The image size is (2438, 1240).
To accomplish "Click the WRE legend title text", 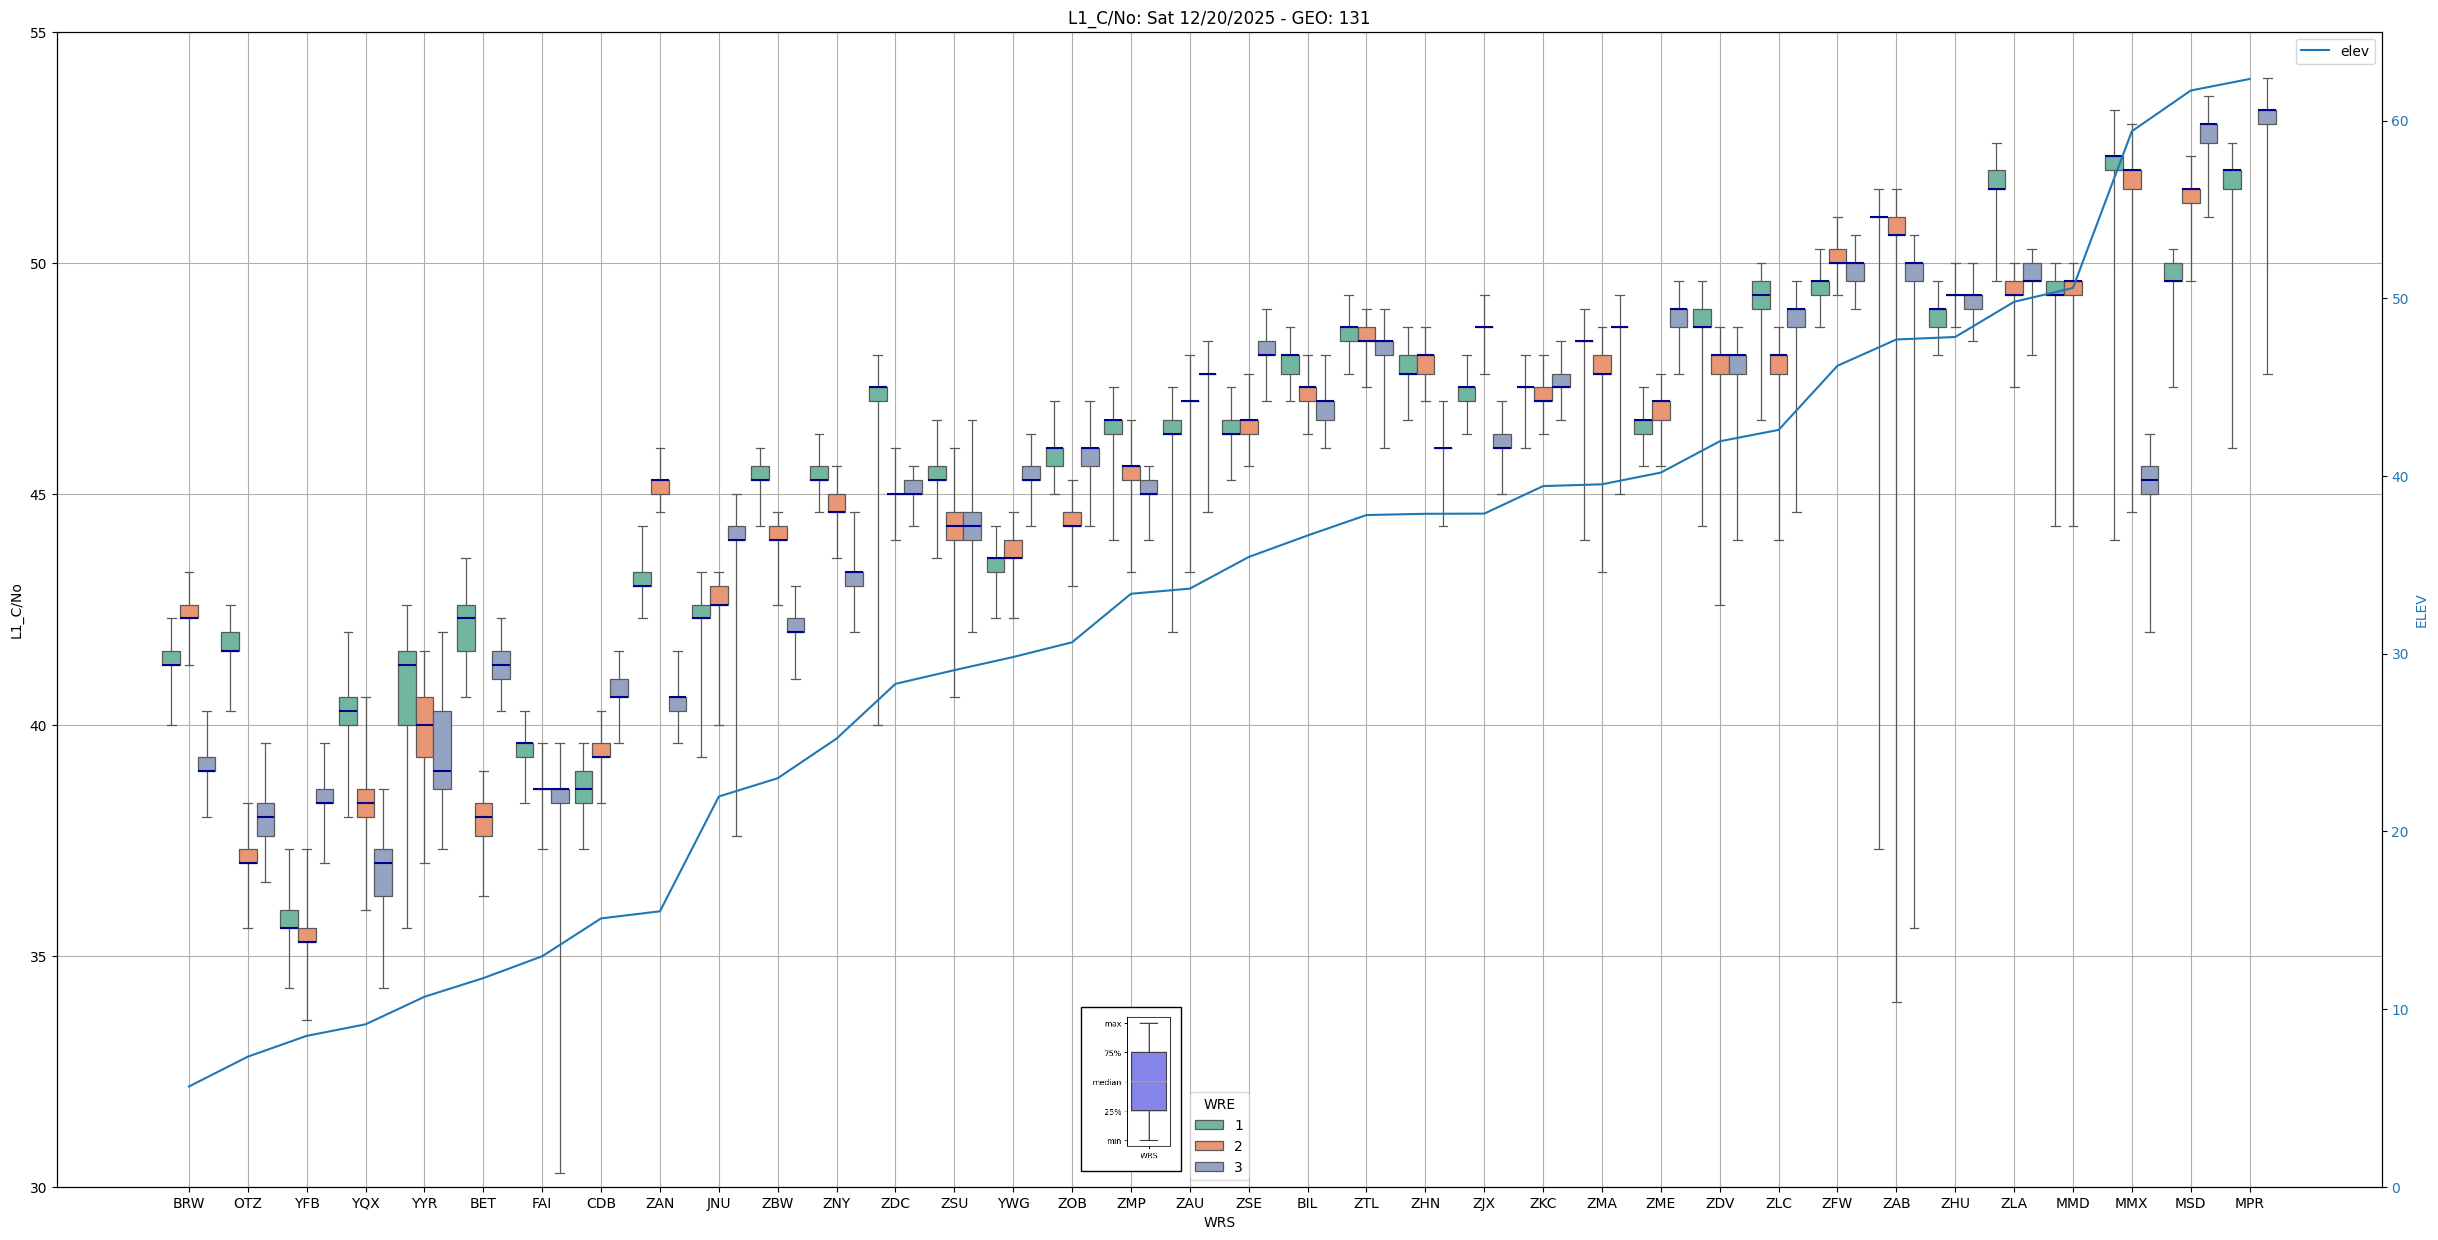I will click(1218, 1104).
